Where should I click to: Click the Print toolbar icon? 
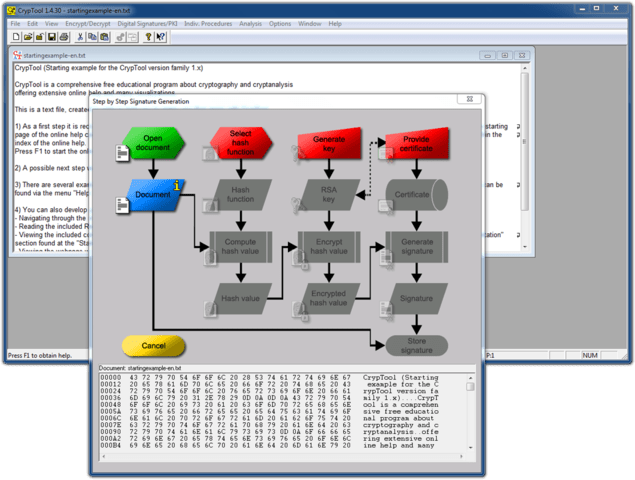(x=64, y=37)
